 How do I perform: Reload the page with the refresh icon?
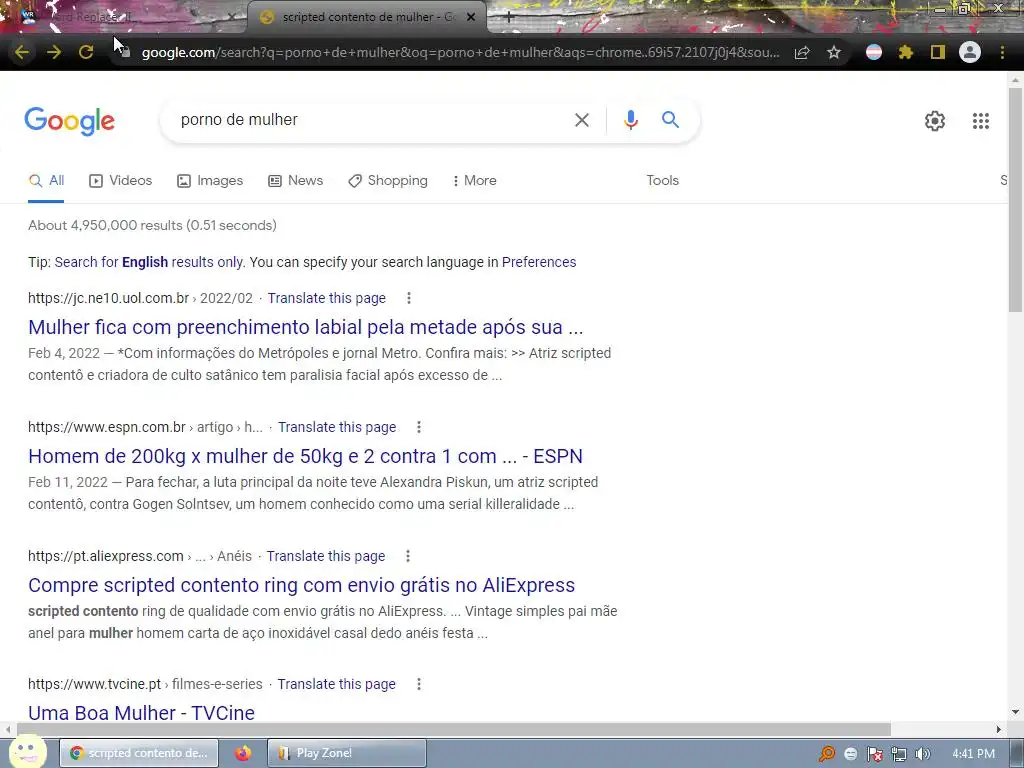coord(86,52)
